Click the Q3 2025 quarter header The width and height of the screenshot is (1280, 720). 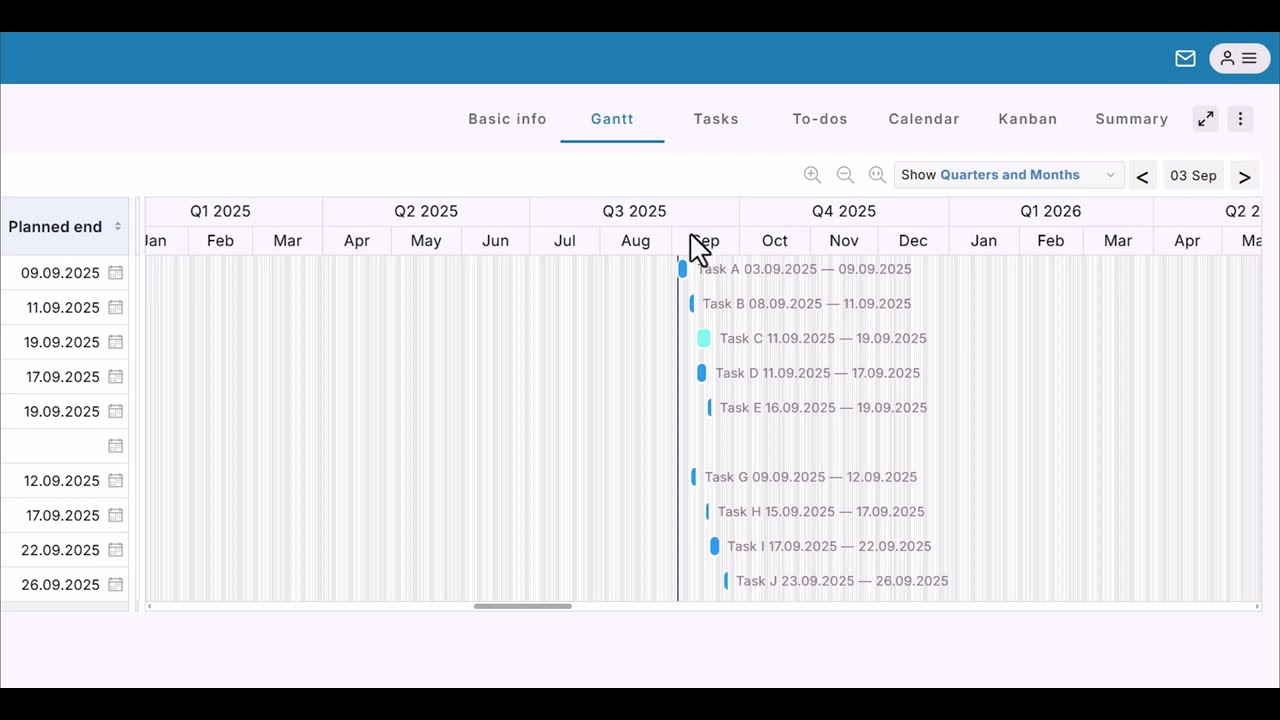click(x=634, y=211)
